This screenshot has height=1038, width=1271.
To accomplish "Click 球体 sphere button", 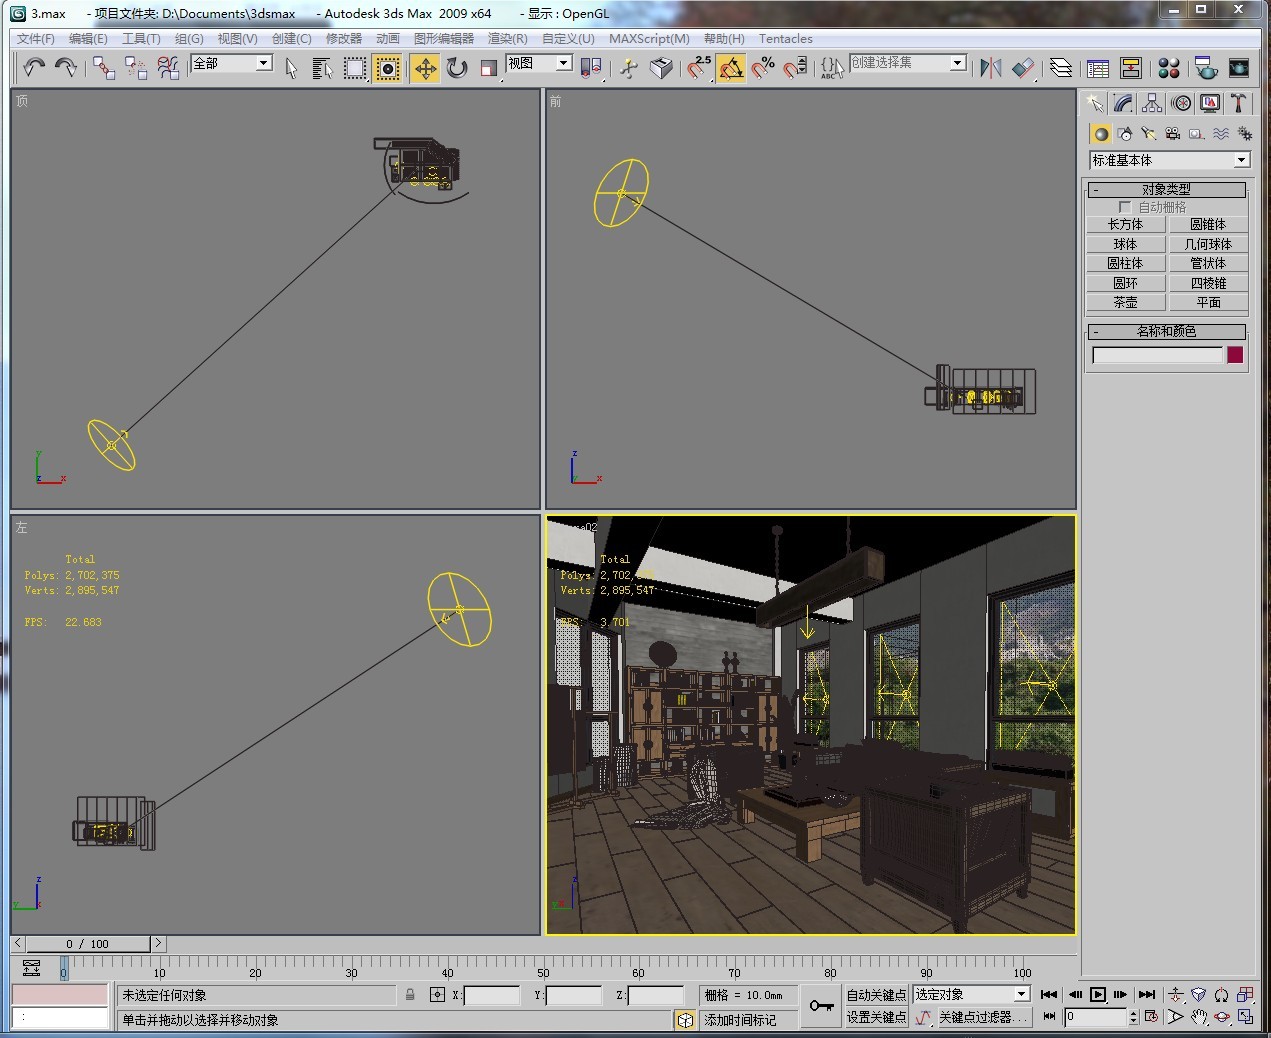I will [x=1125, y=244].
